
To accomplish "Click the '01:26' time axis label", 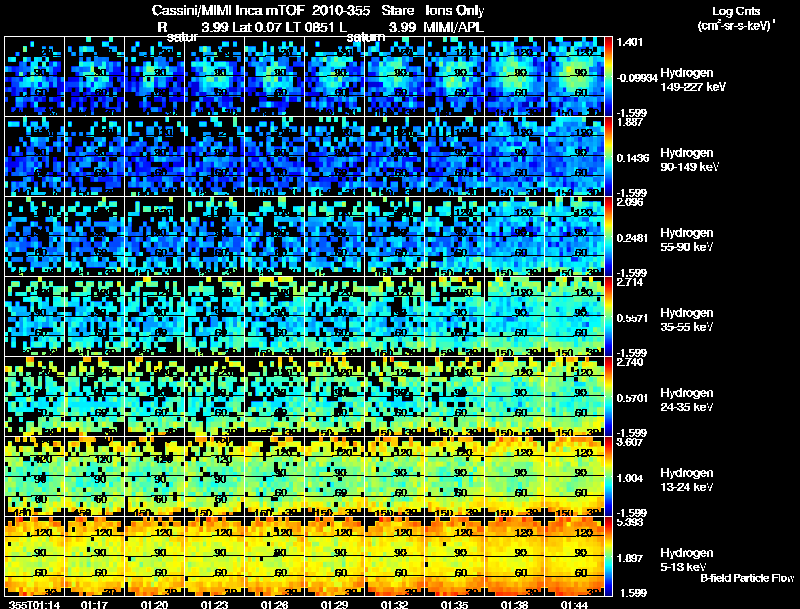I will click(274, 604).
